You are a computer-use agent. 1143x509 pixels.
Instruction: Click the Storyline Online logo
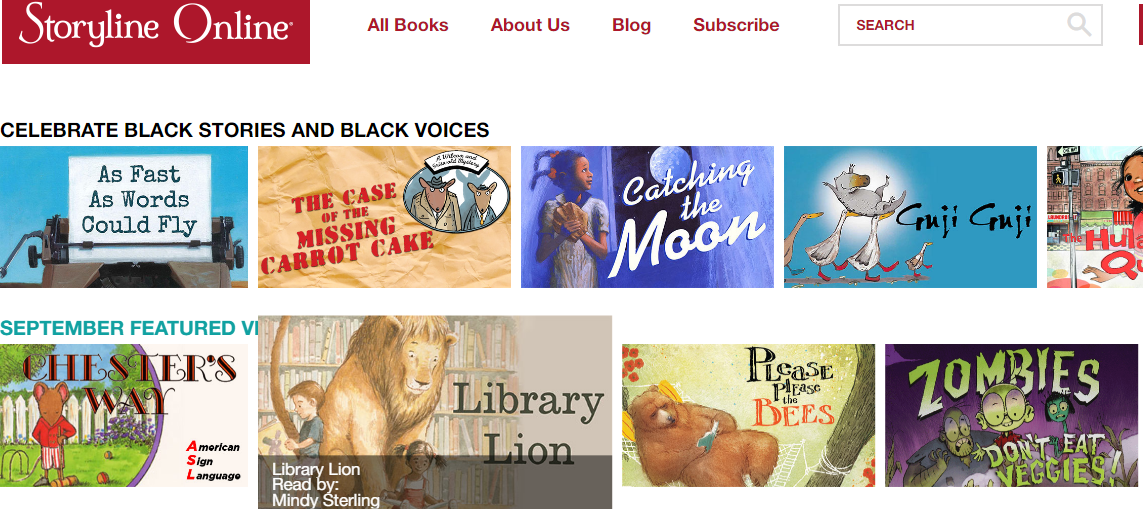coord(155,31)
